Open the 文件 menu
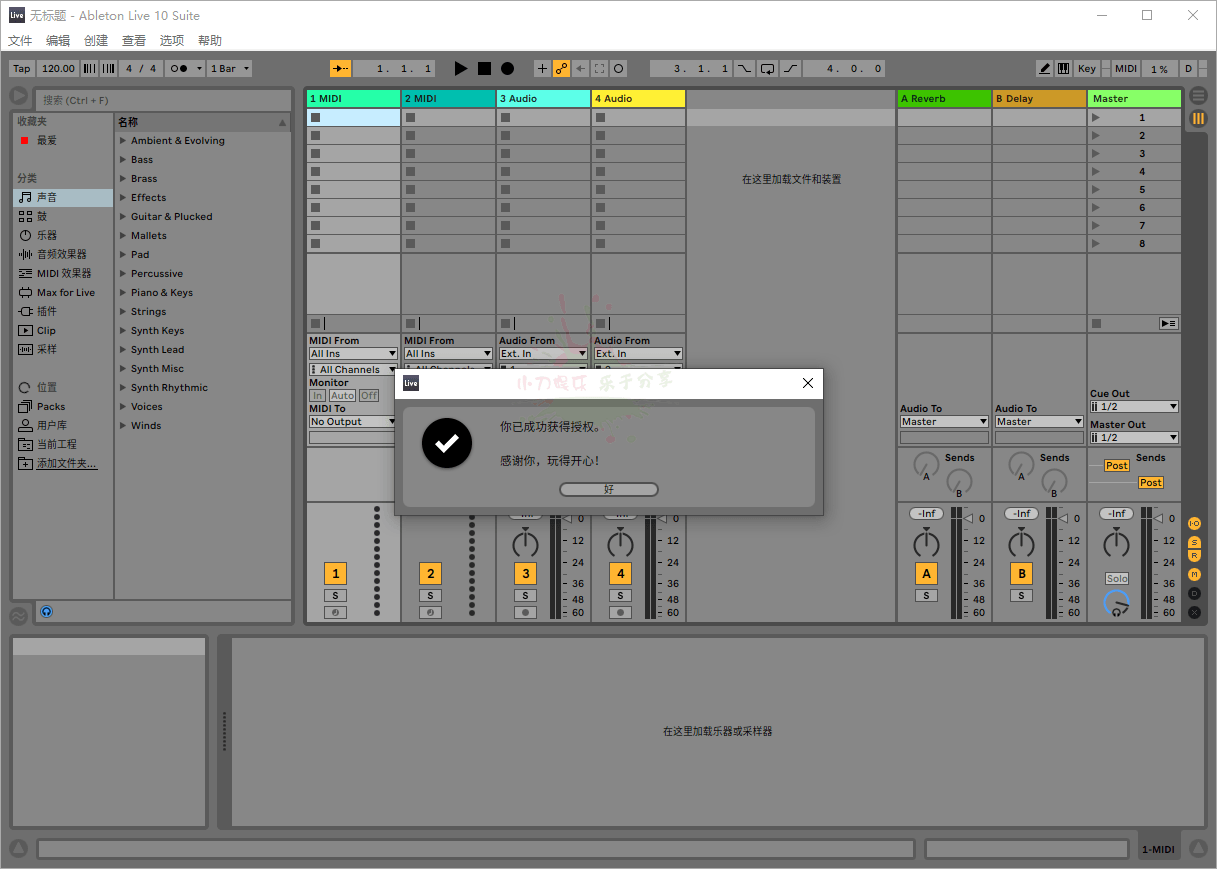The image size is (1217, 869). (20, 40)
